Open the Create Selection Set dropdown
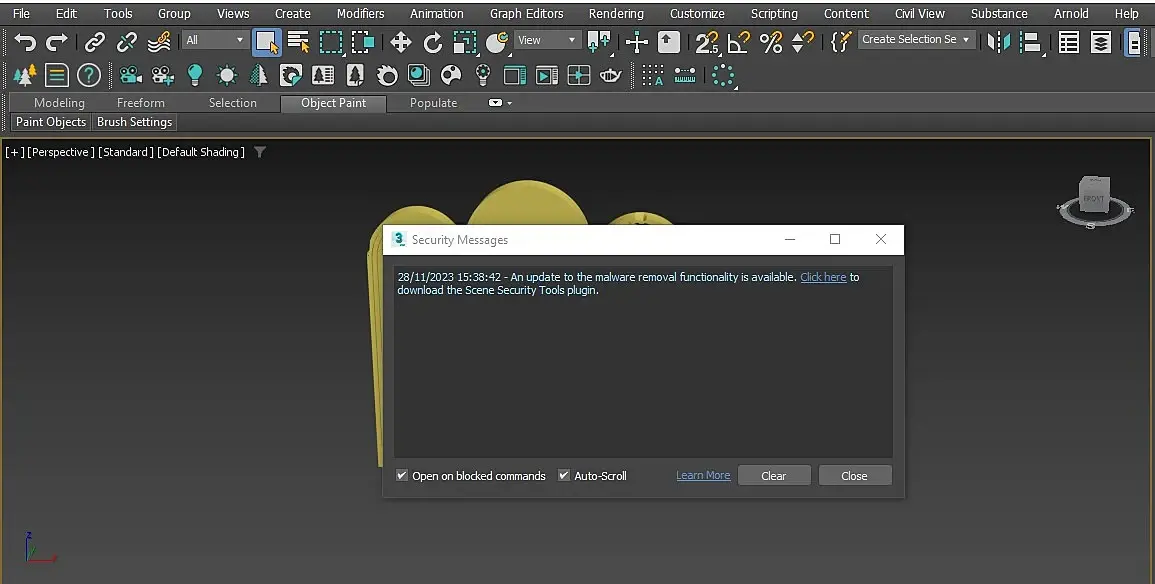The height and width of the screenshot is (584, 1155). [917, 39]
